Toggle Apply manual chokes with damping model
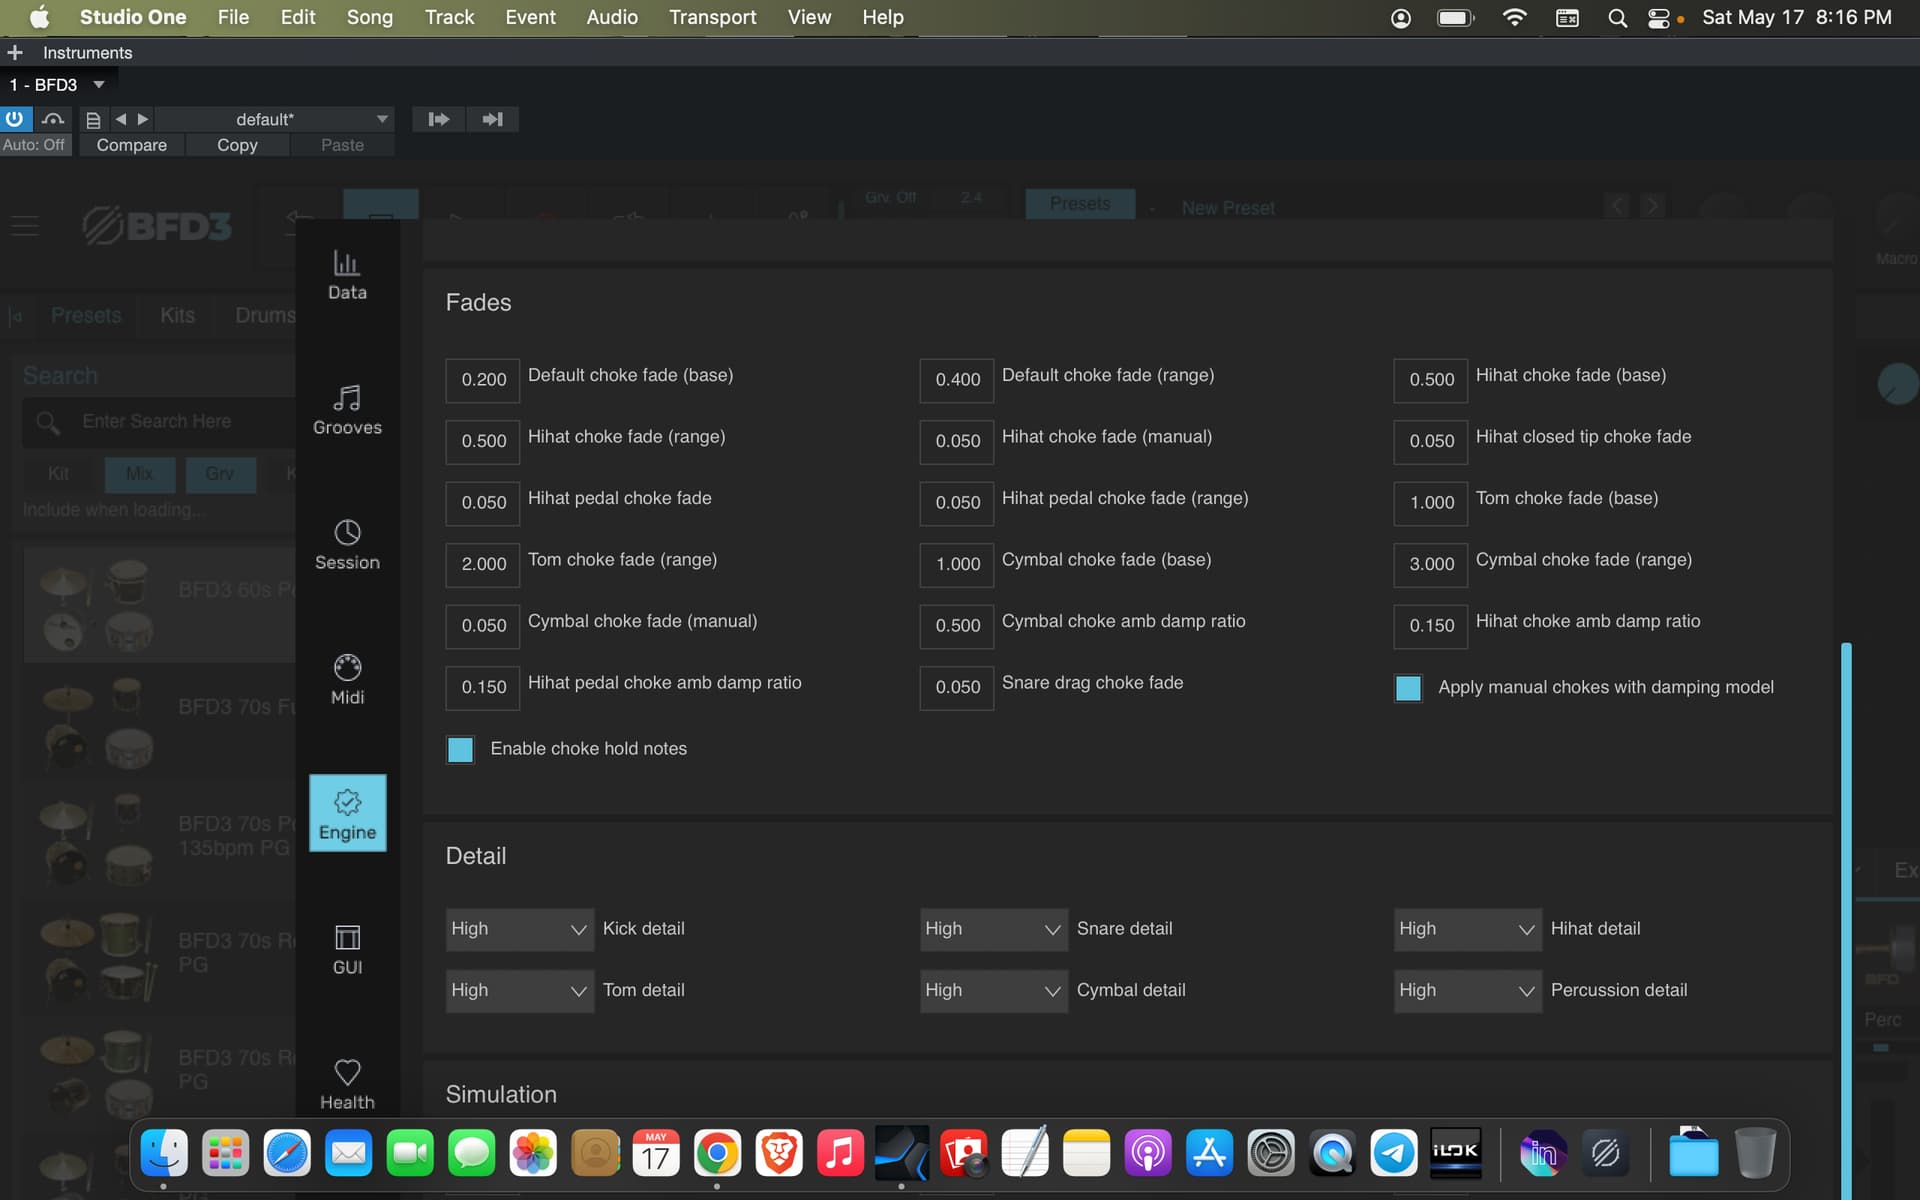 tap(1408, 688)
